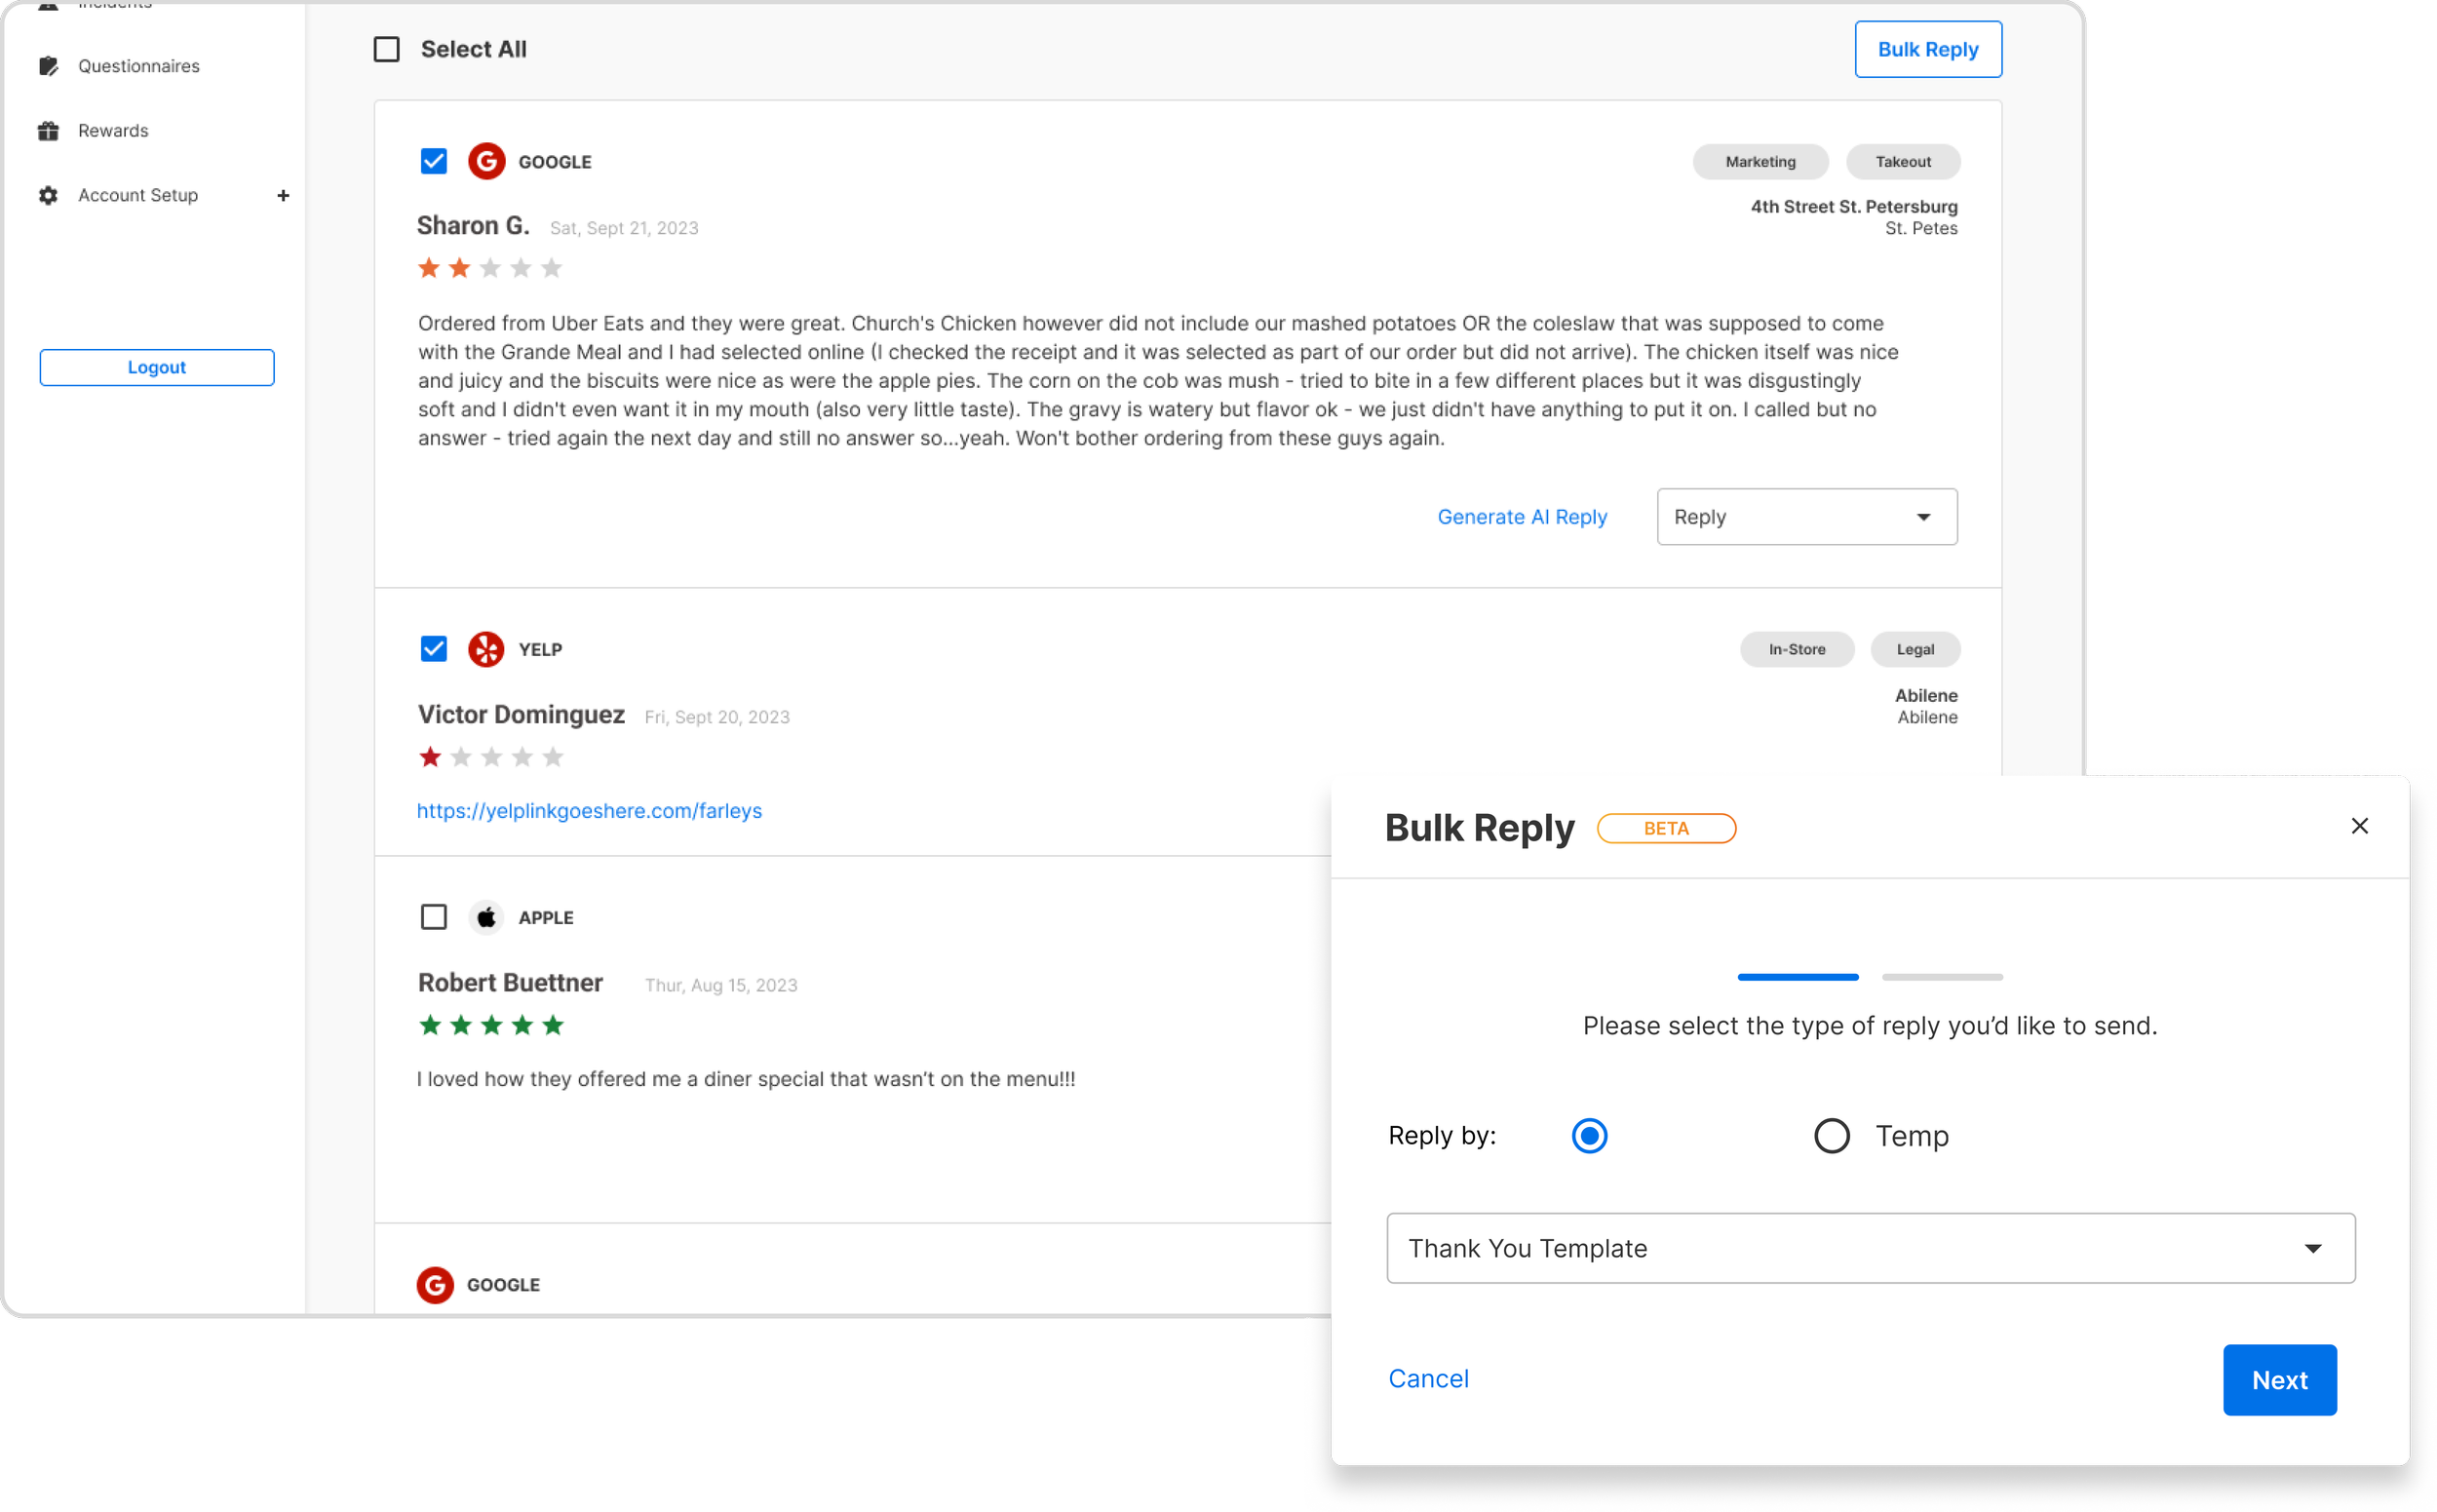The width and height of the screenshot is (2437, 1512).
Task: Click Sharon G.'s star rating
Action: click(x=490, y=268)
